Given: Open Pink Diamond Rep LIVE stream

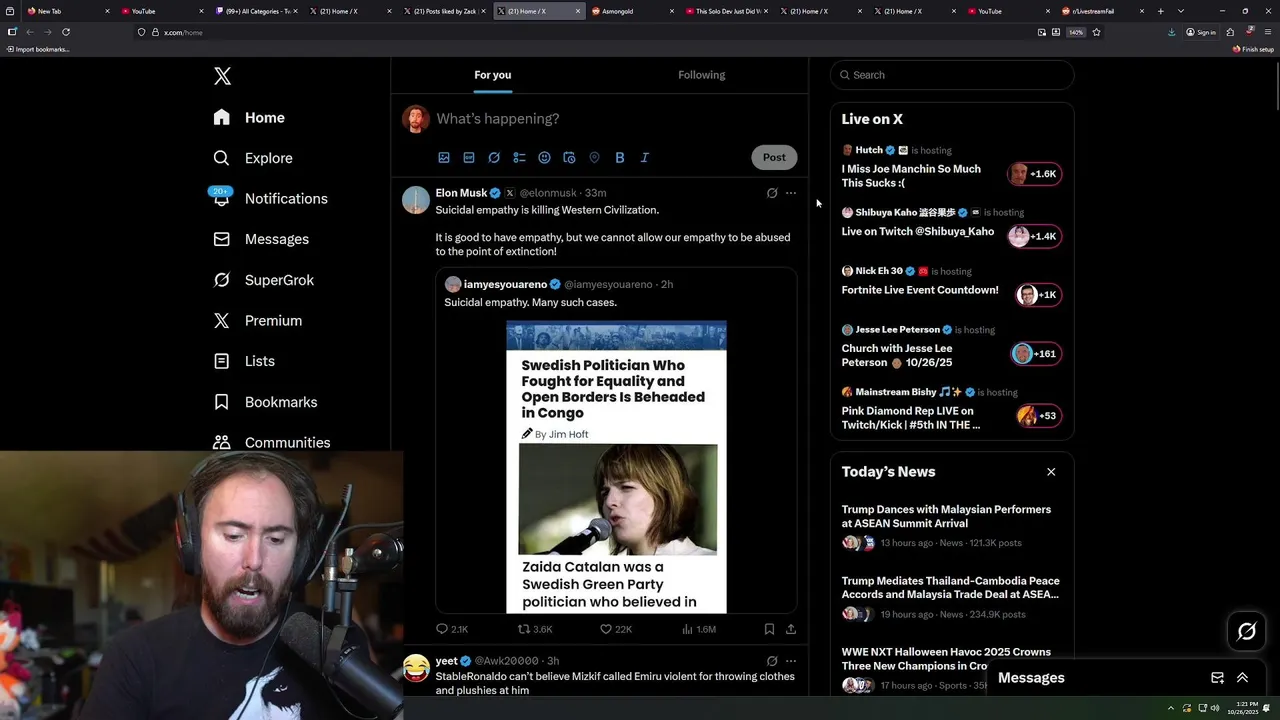Looking at the screenshot, I should pos(952,410).
